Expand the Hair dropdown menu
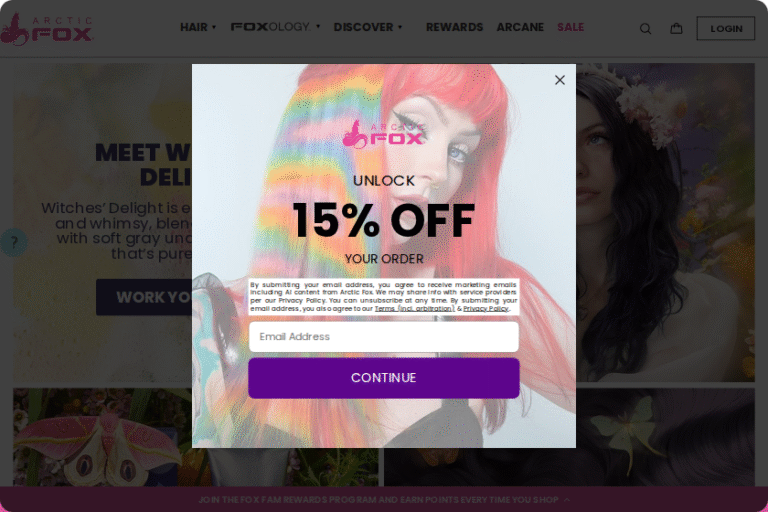This screenshot has height=512, width=768. pyautogui.click(x=198, y=27)
